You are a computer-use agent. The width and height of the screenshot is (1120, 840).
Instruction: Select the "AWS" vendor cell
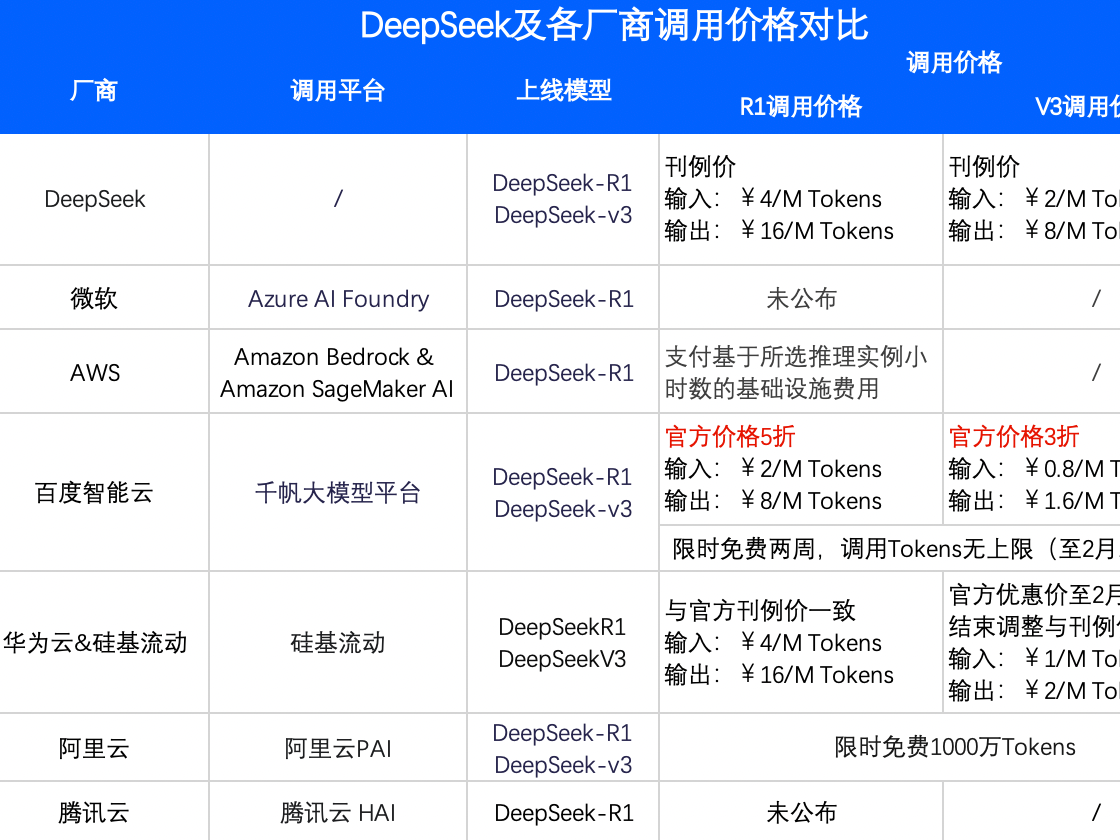click(94, 372)
